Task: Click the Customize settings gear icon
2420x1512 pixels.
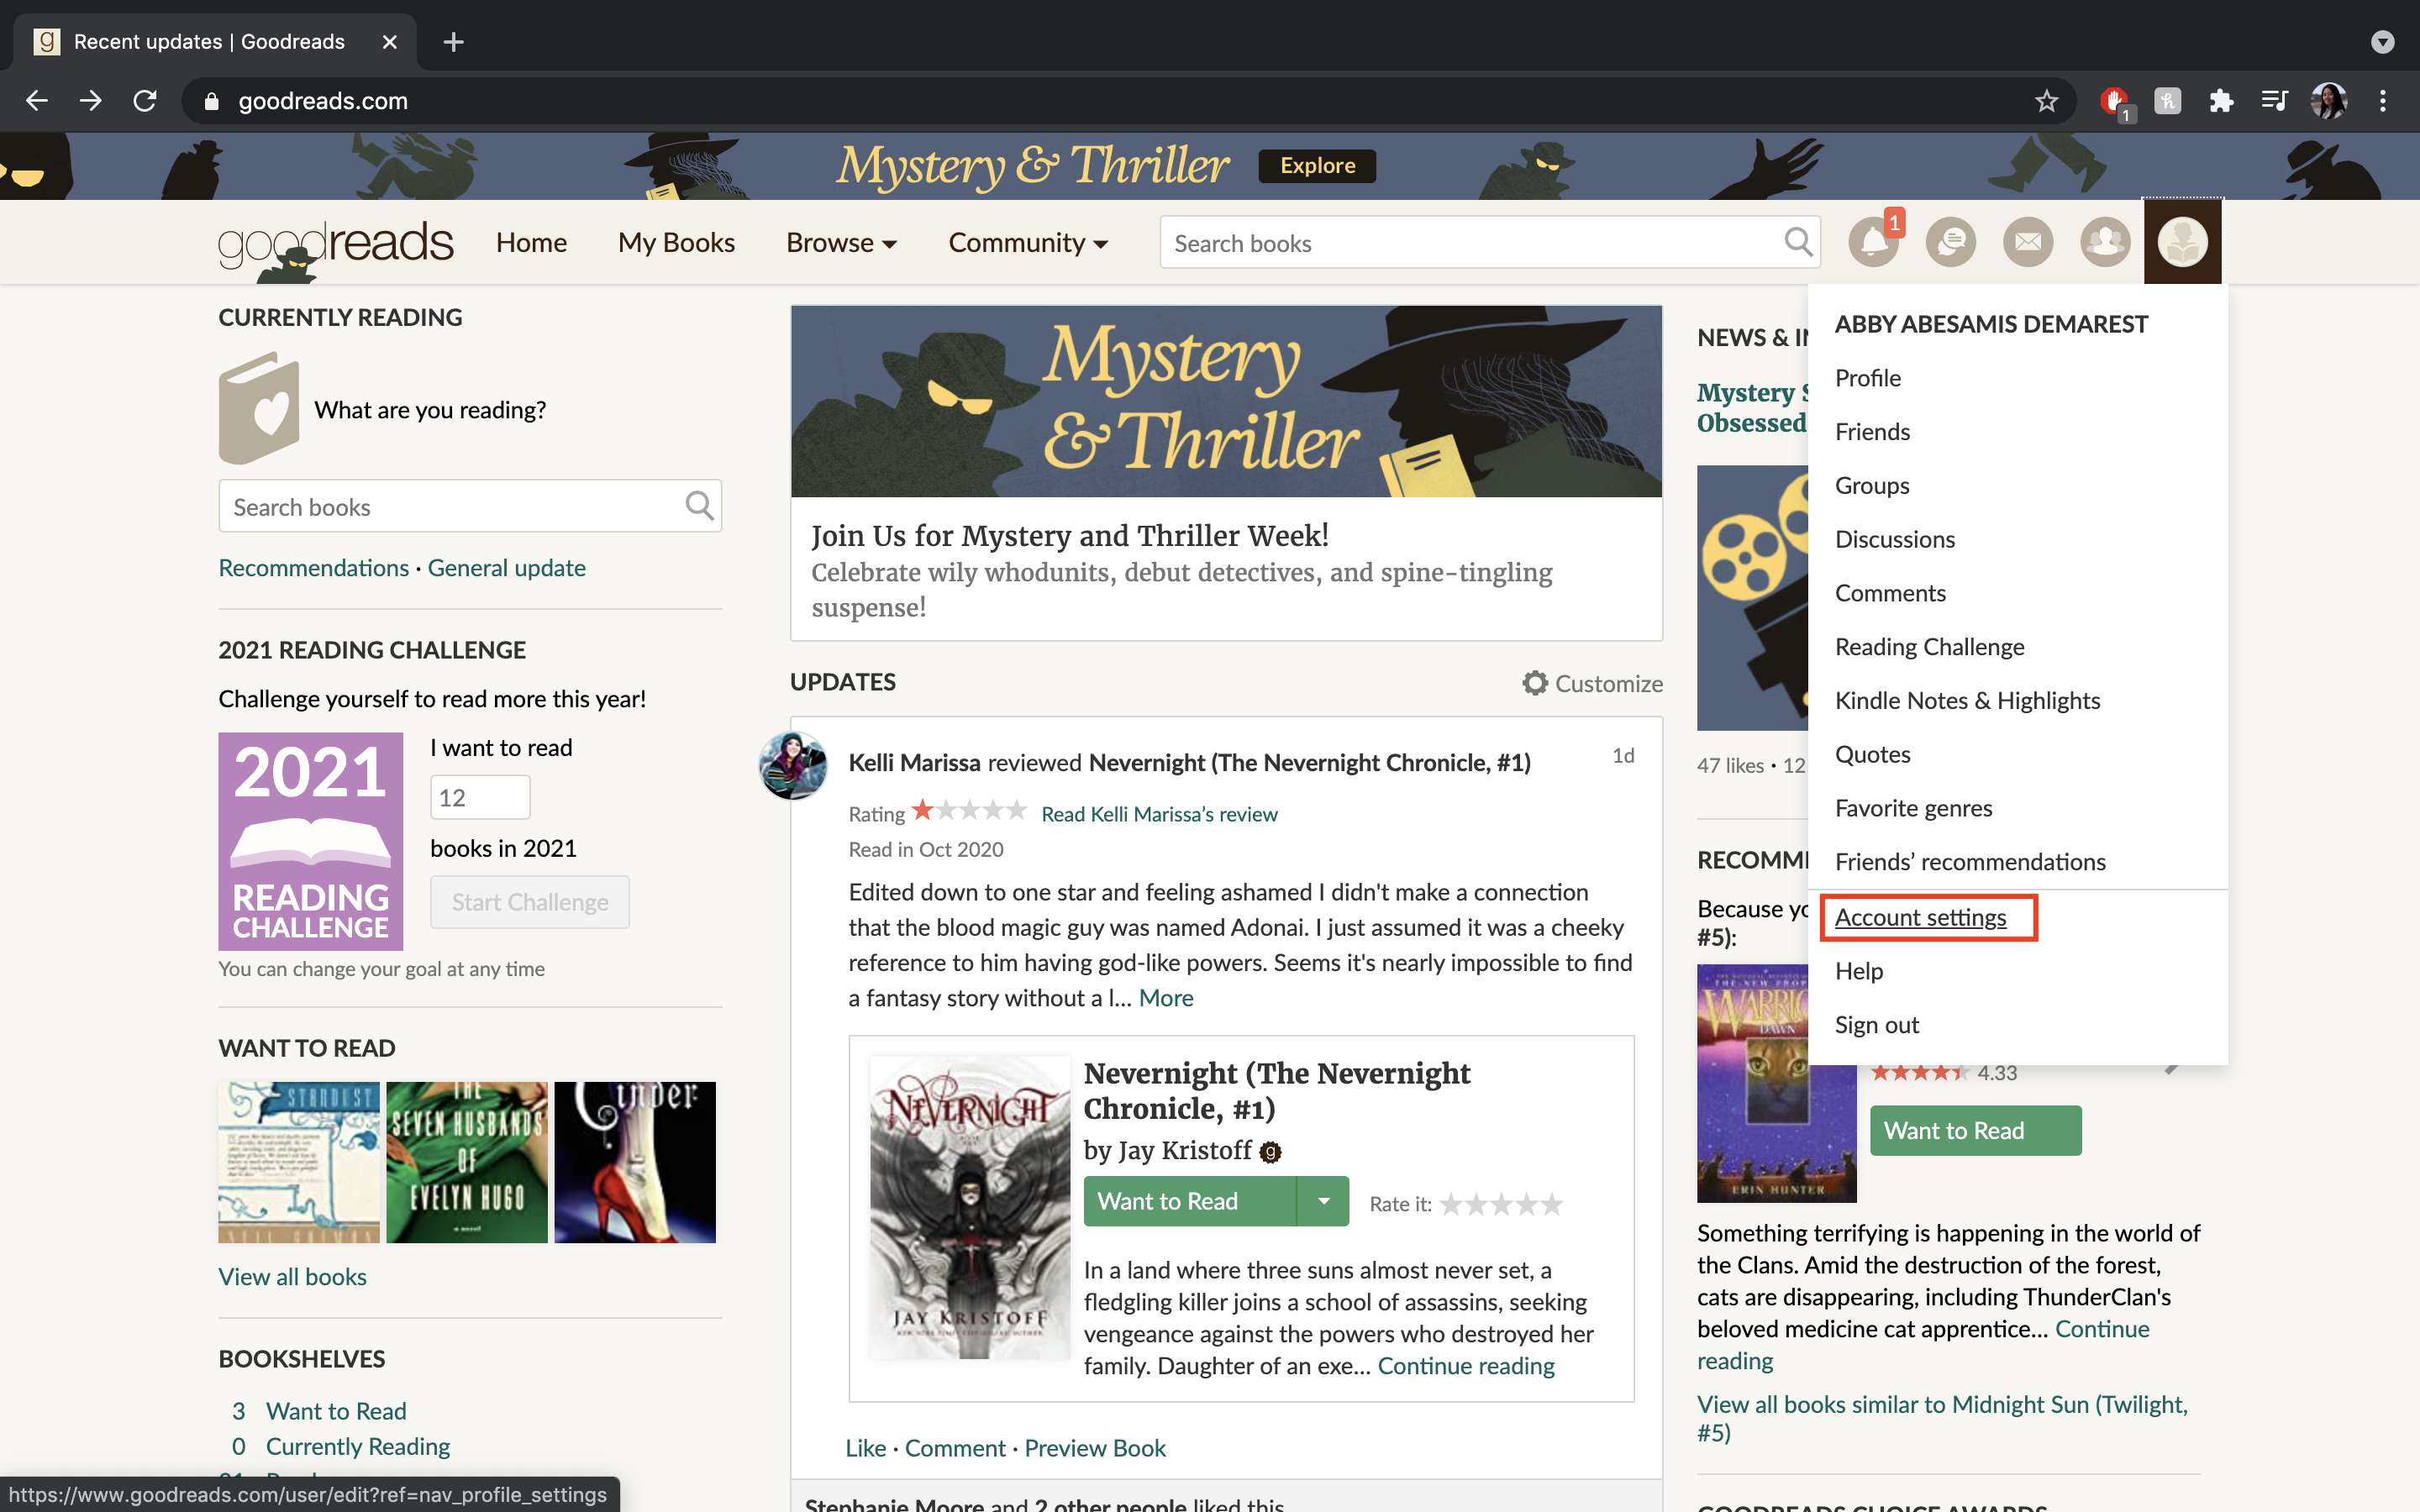Action: pos(1534,681)
